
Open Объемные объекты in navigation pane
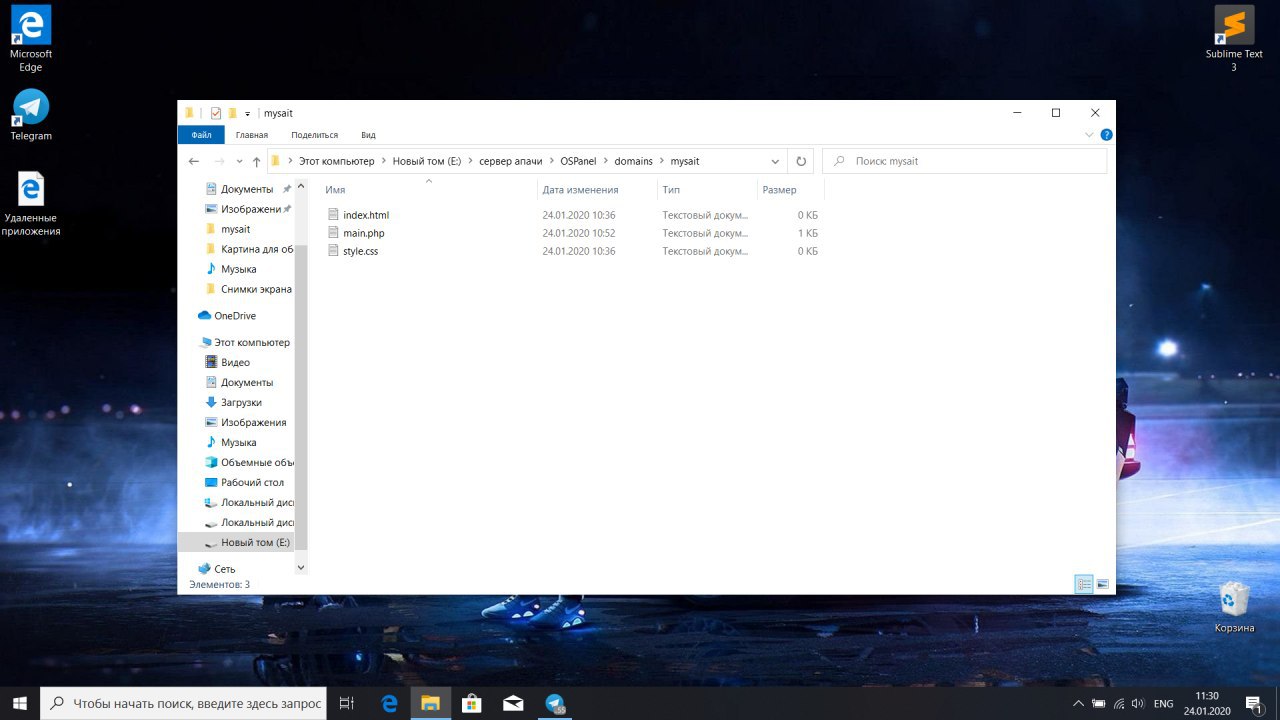tap(257, 462)
